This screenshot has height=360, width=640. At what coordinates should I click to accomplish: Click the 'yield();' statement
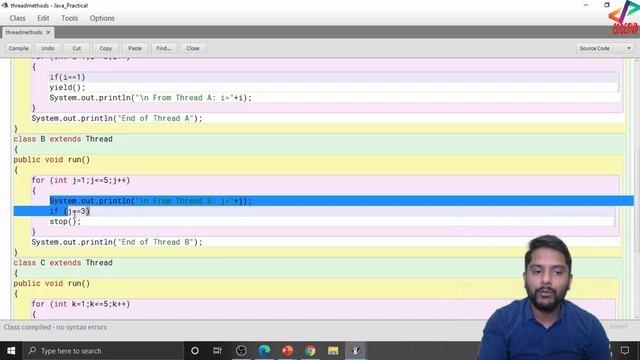pyautogui.click(x=67, y=87)
